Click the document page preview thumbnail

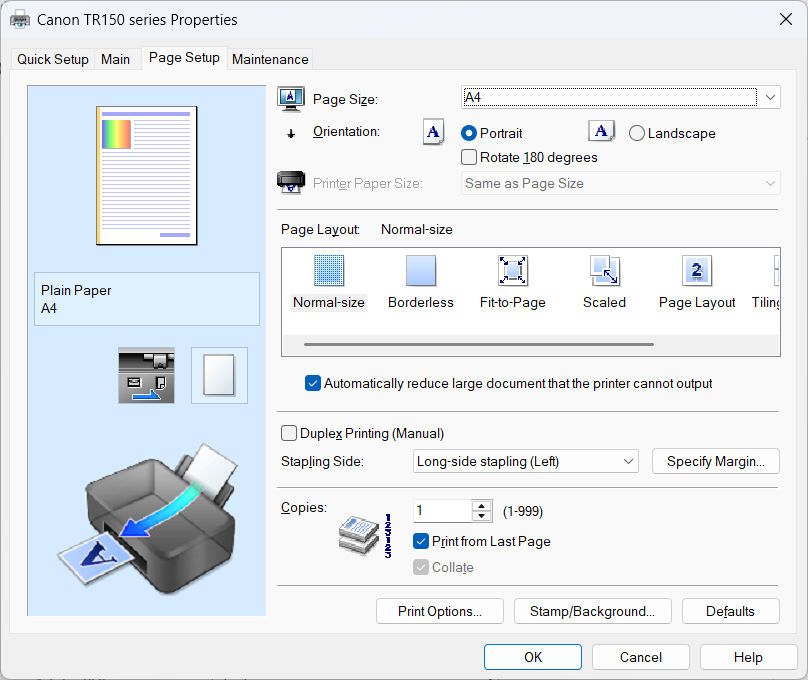146,176
